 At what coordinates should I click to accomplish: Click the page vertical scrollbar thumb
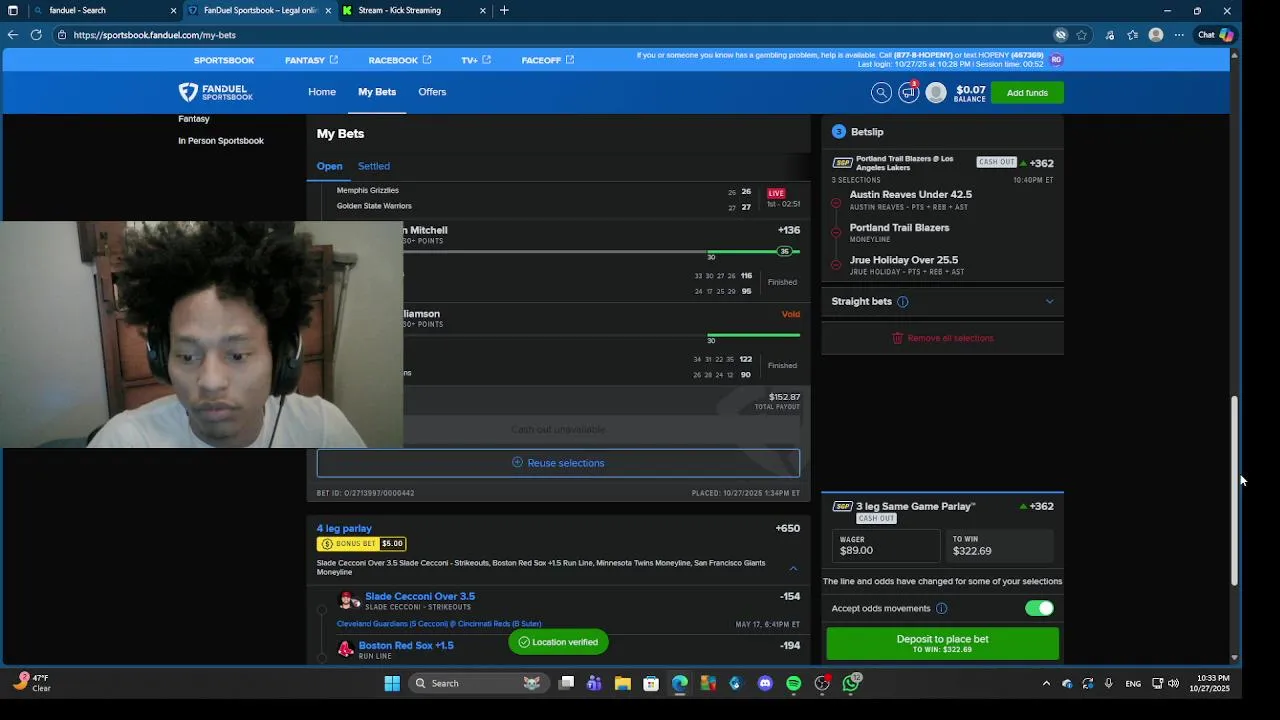[1234, 490]
